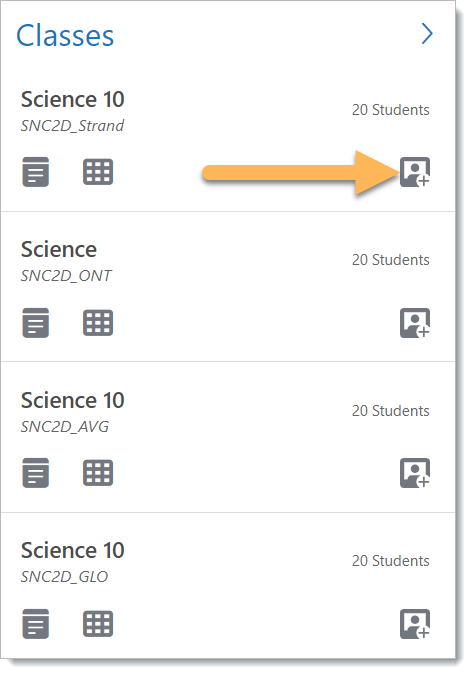Select the Science 10 SNC2D_GLO class title
The image size is (471, 674).
[73, 550]
